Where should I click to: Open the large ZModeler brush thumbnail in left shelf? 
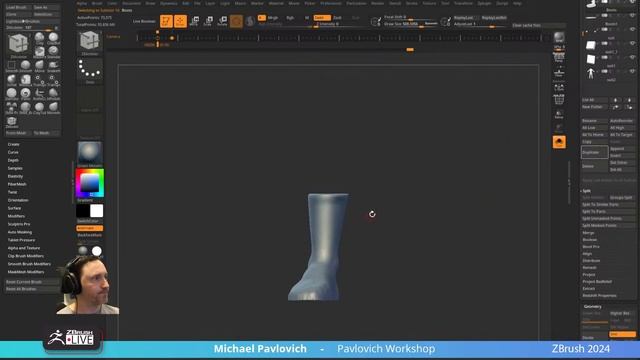89,43
